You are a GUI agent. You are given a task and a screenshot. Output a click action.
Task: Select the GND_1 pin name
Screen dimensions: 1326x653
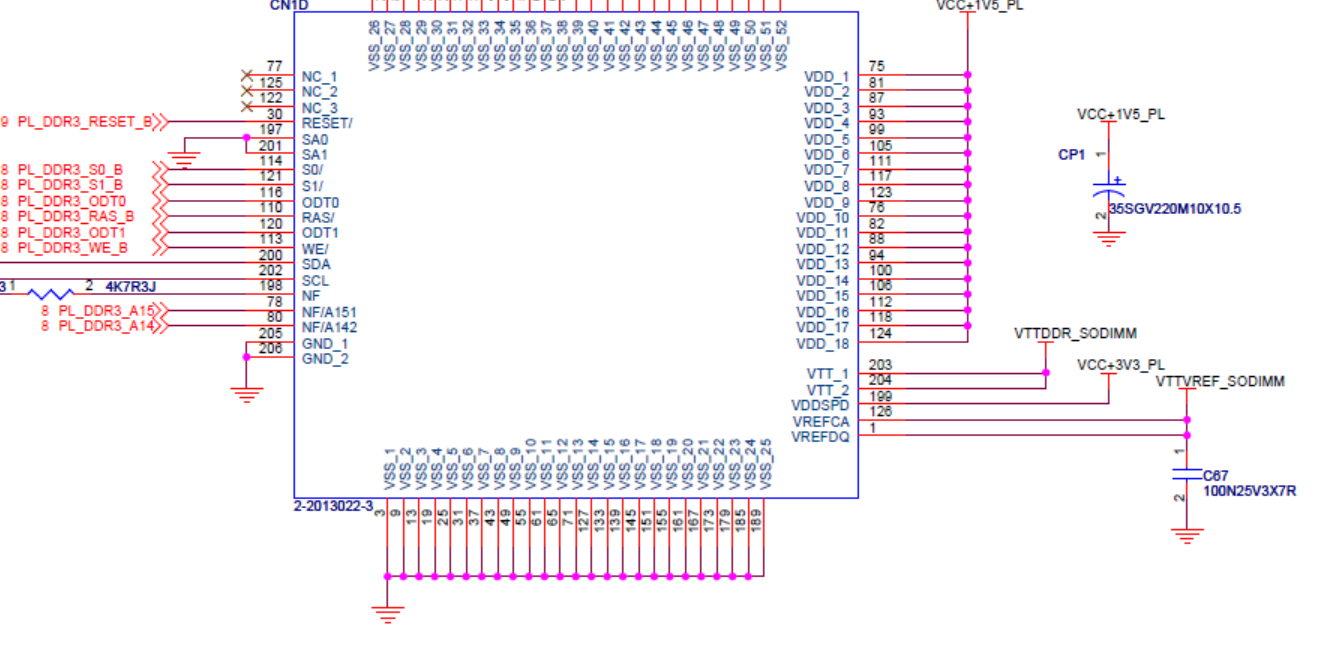click(x=324, y=343)
